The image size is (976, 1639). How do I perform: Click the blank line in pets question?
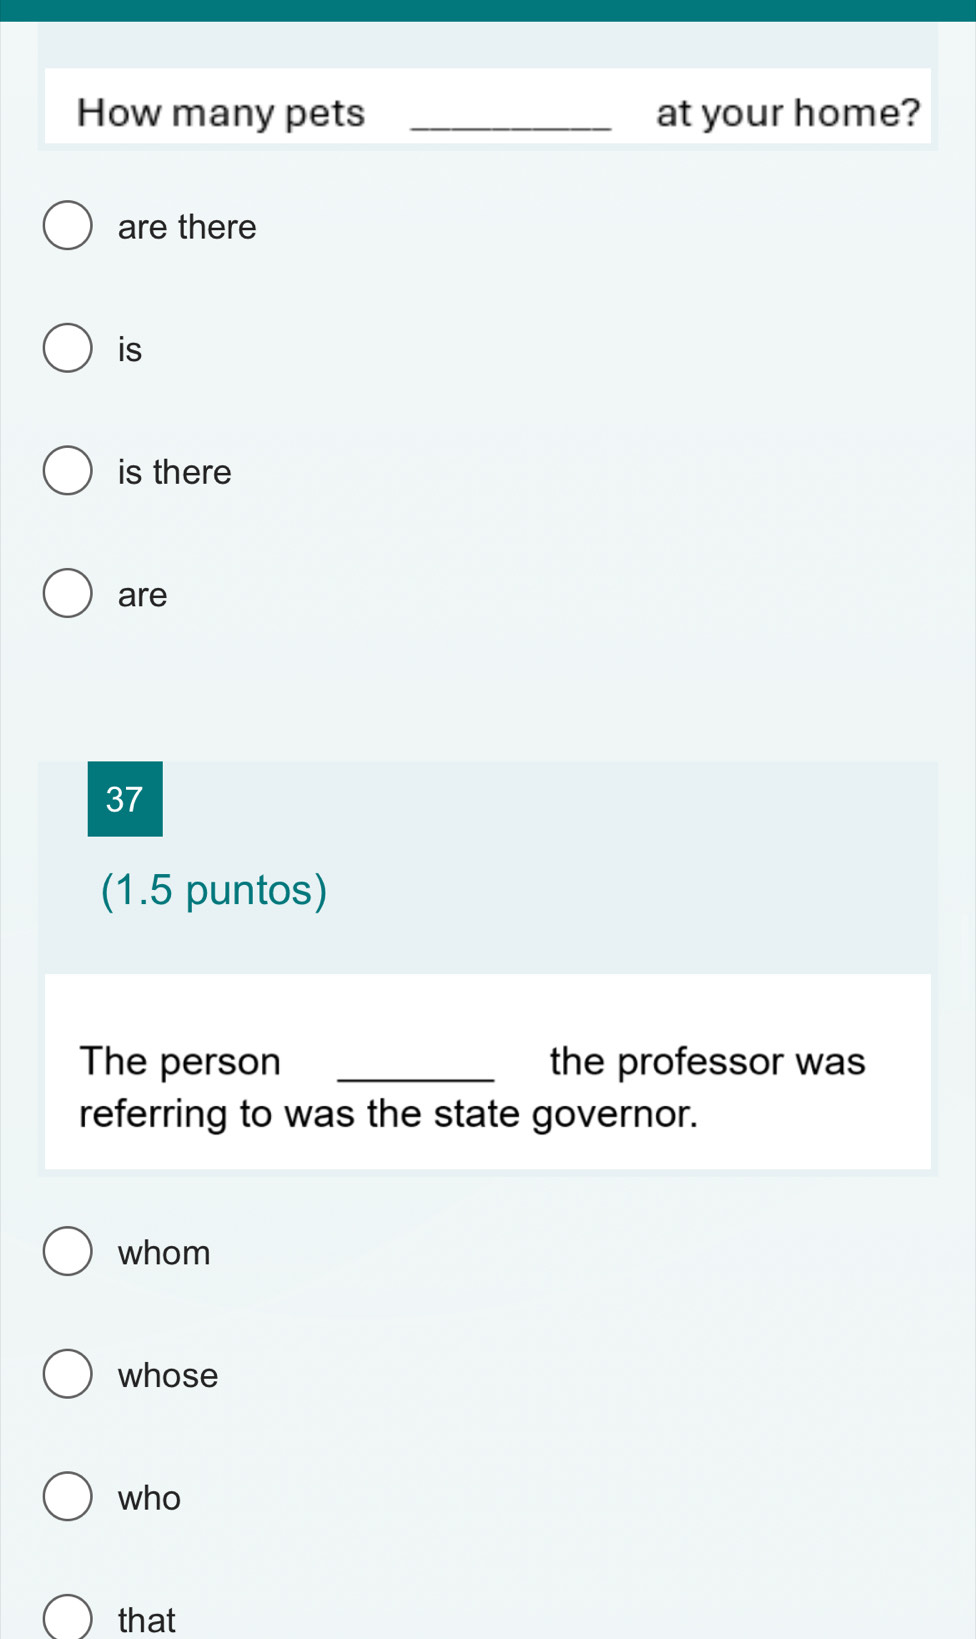(510, 120)
